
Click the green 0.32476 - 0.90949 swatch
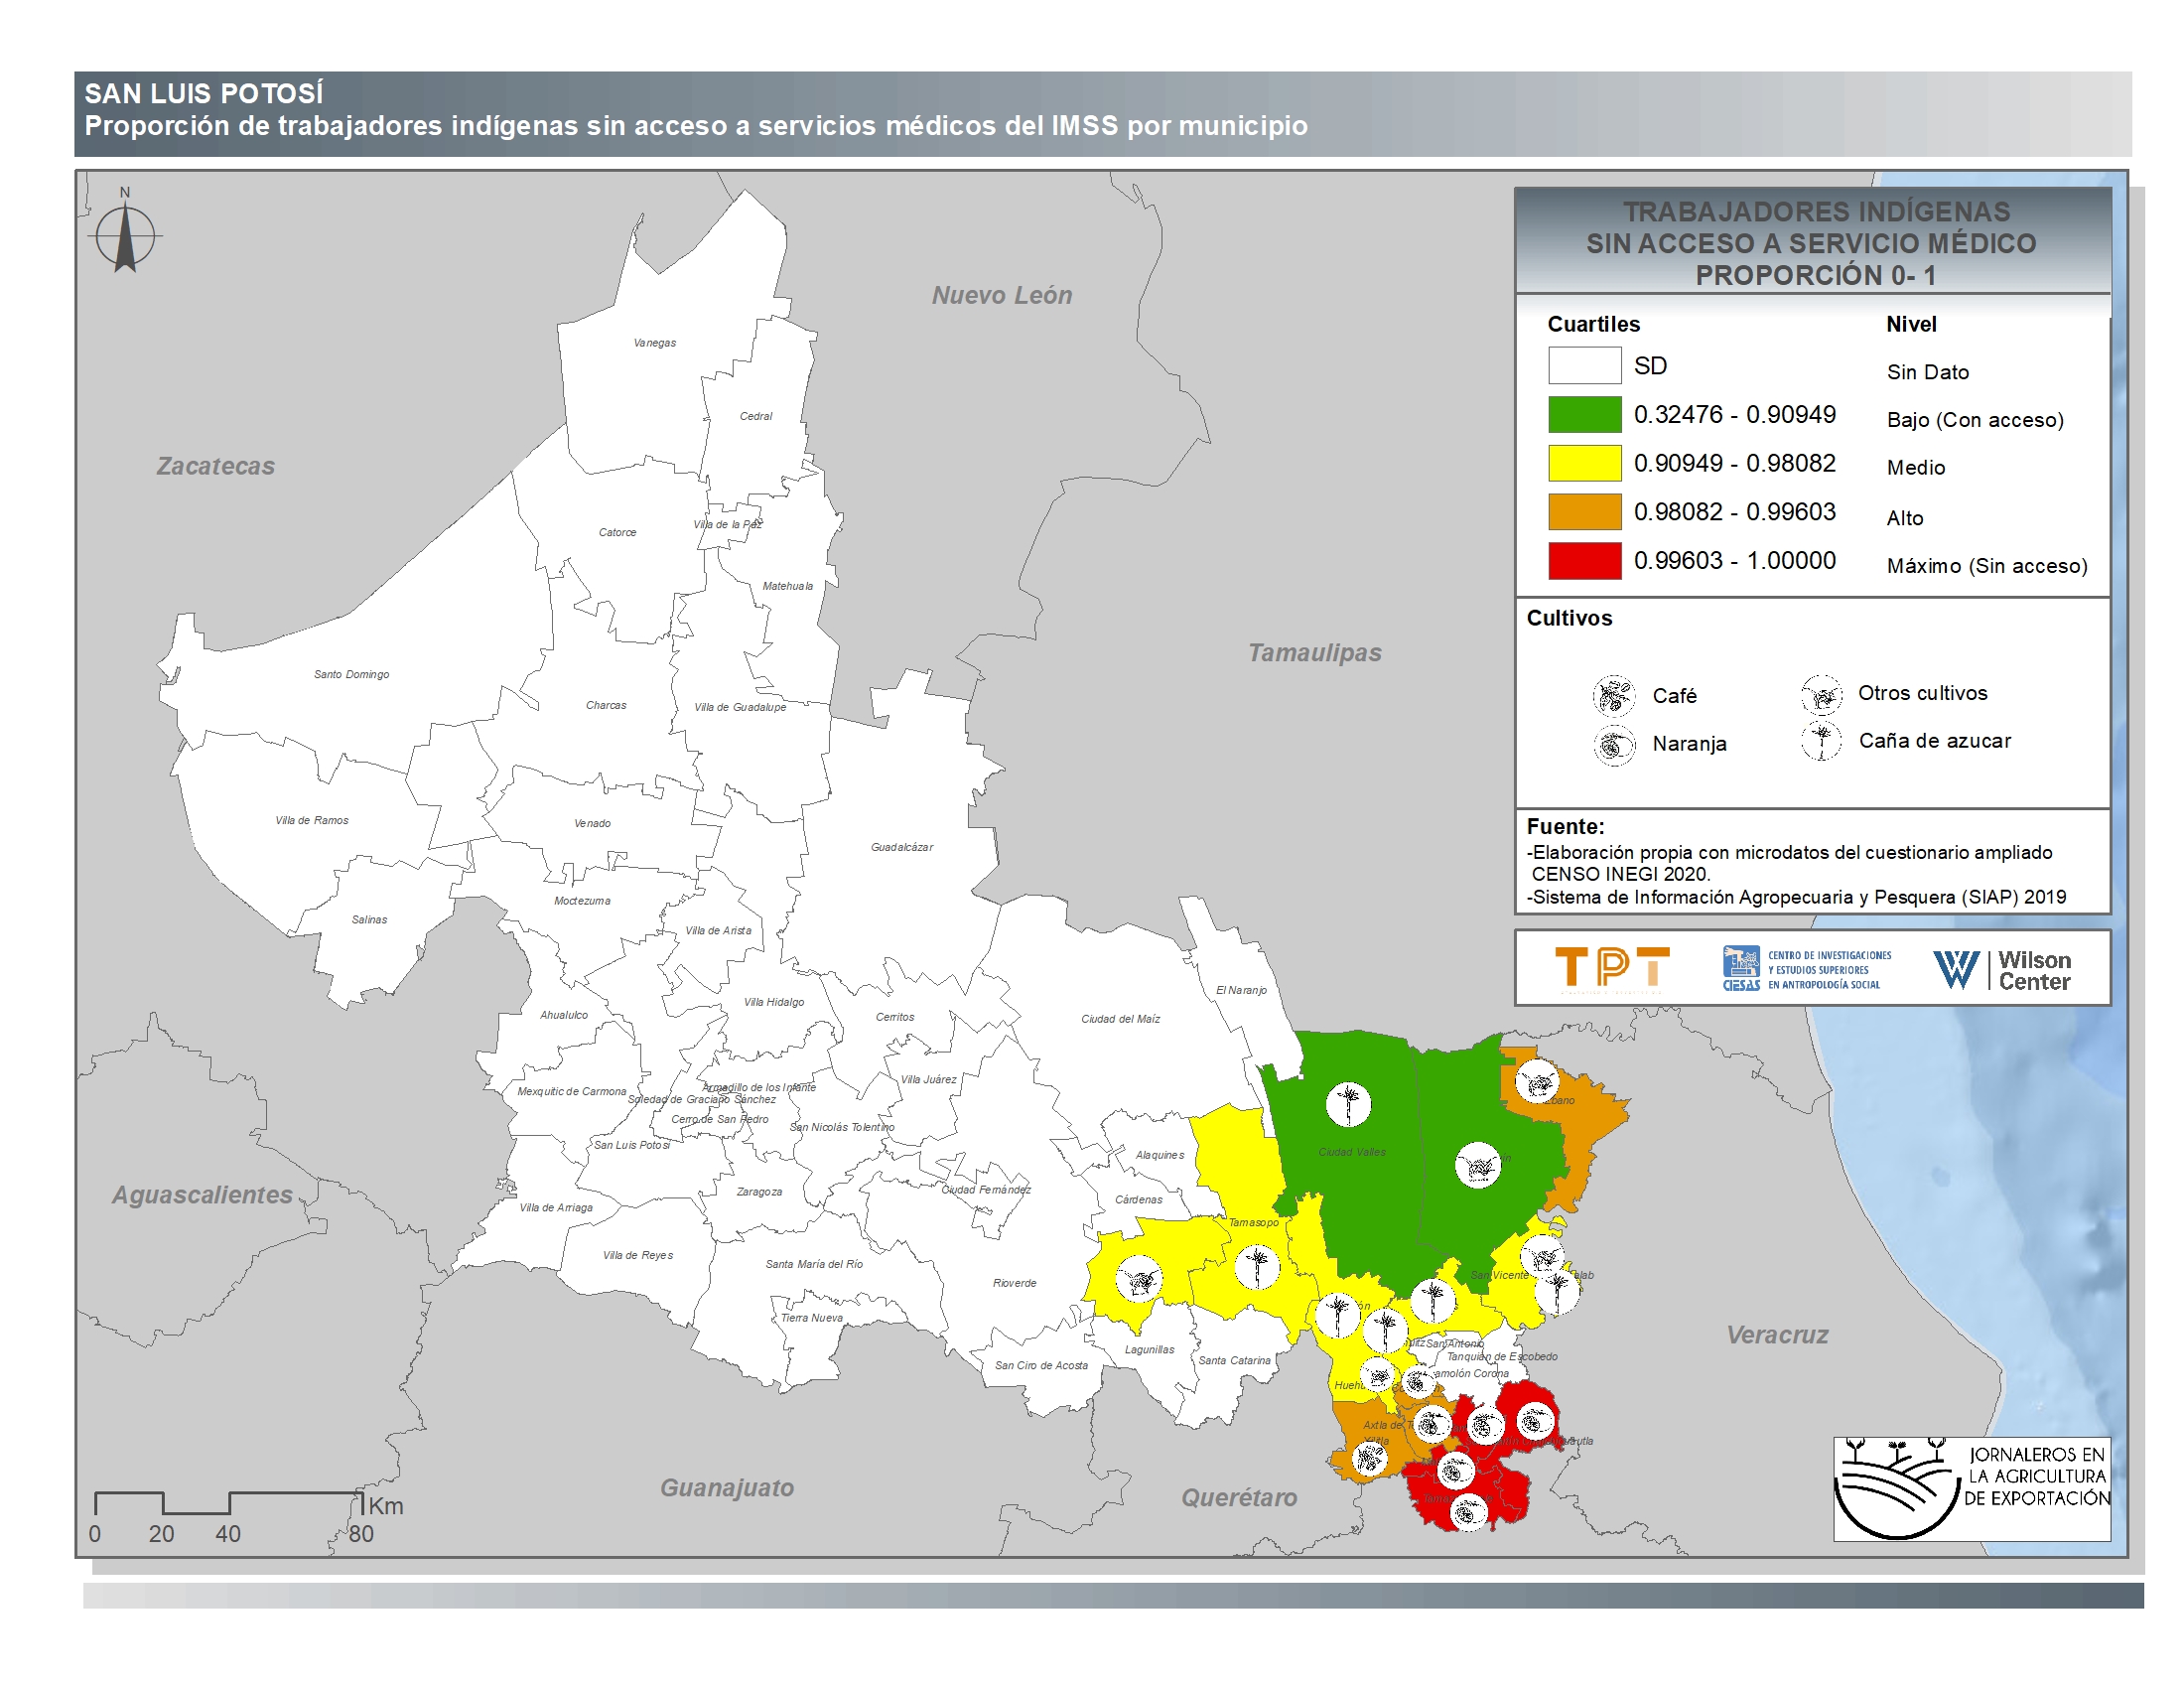coord(1584,415)
